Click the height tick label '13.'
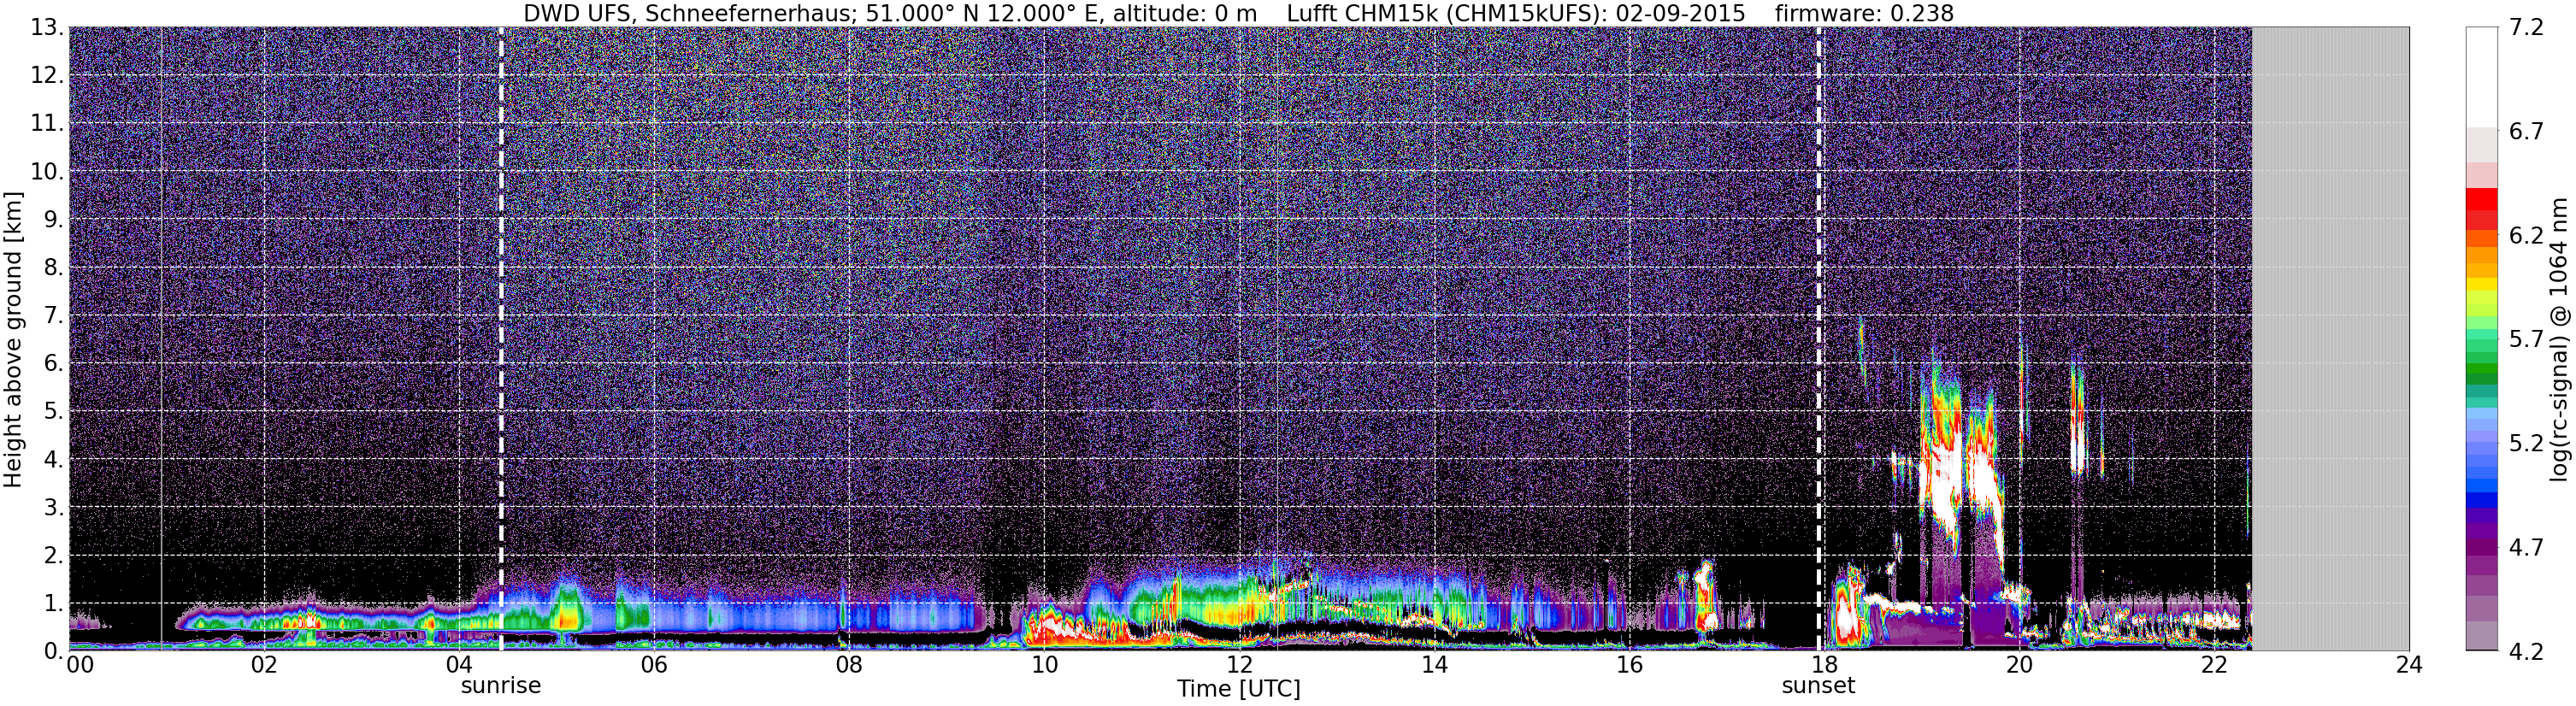The image size is (2576, 706). [47, 28]
